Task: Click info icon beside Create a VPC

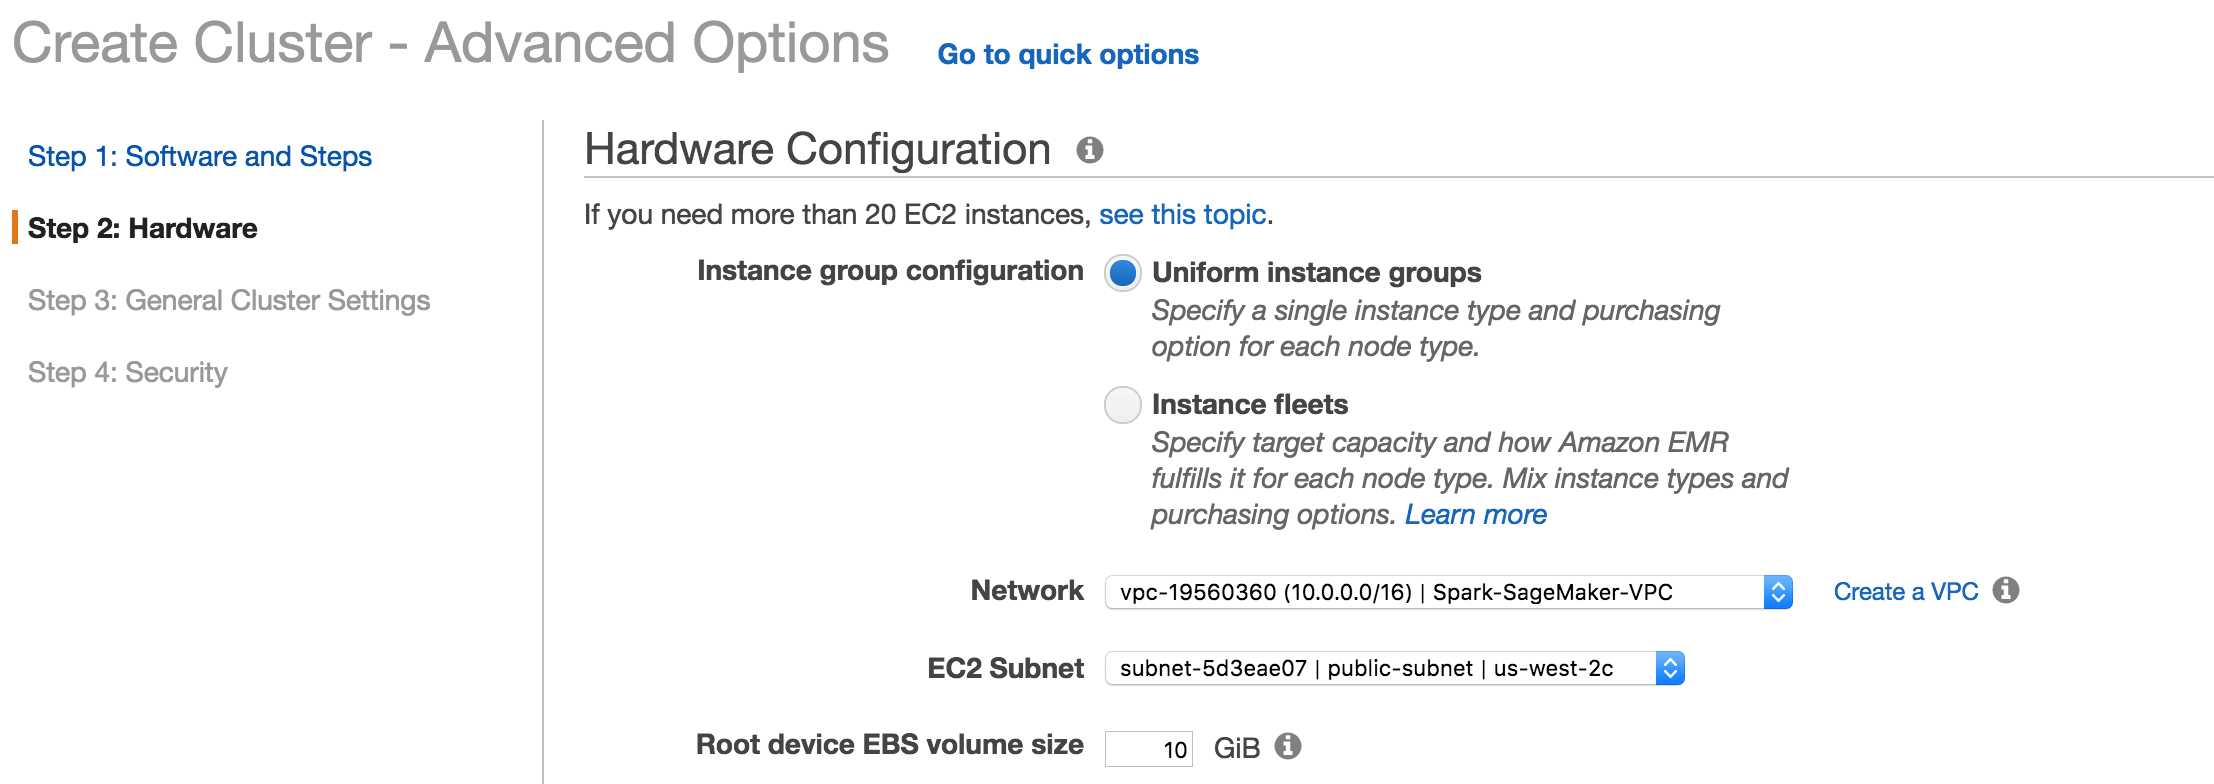Action: [2005, 591]
